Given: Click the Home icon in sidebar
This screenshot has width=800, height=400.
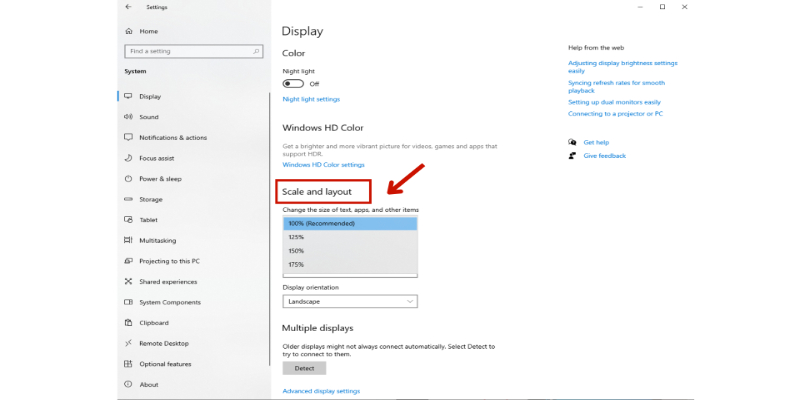Looking at the screenshot, I should pos(129,31).
